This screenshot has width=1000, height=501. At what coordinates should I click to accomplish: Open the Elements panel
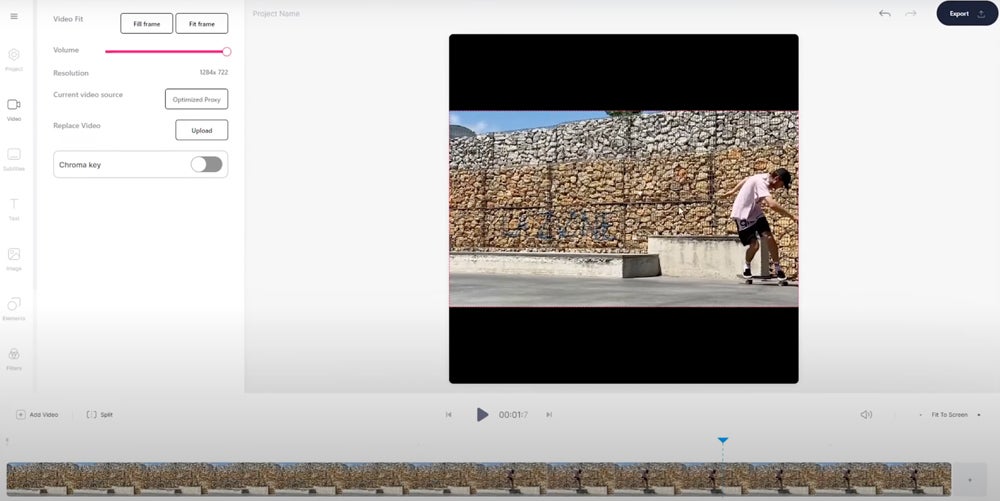(14, 307)
